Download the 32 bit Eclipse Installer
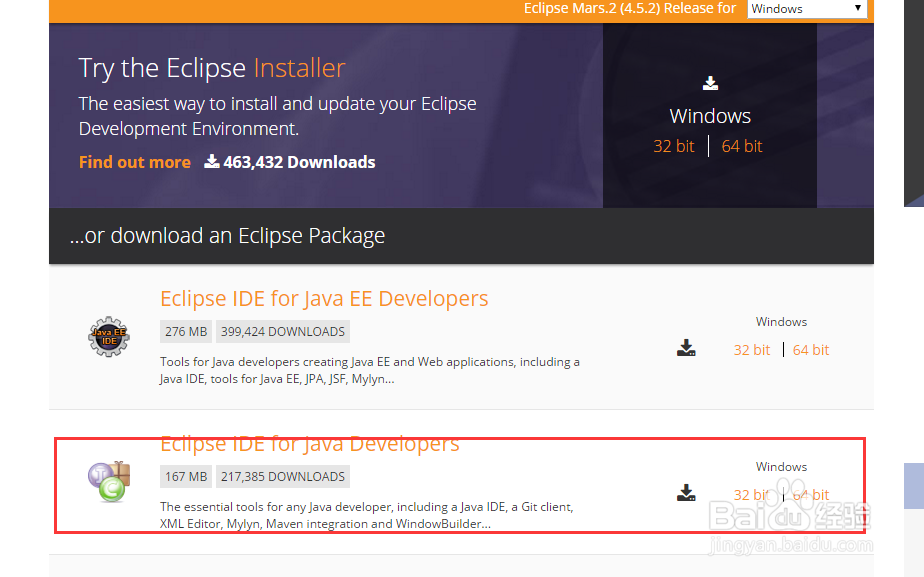 click(x=673, y=145)
